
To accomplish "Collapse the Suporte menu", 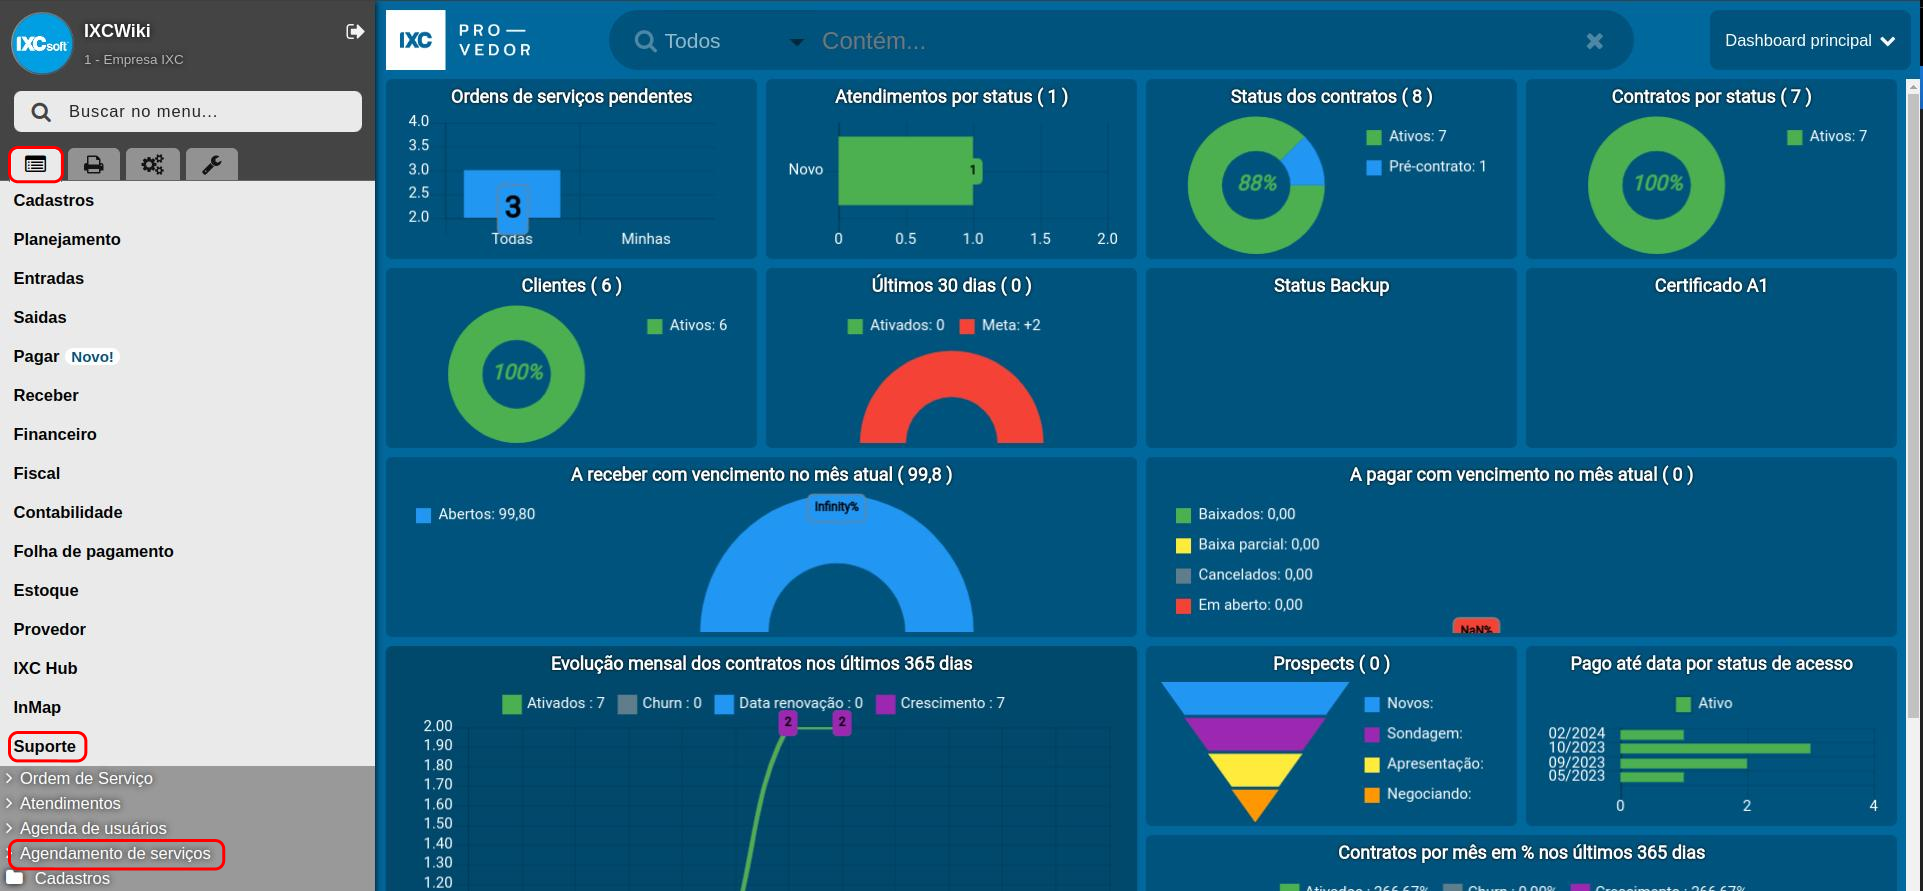I will point(45,746).
